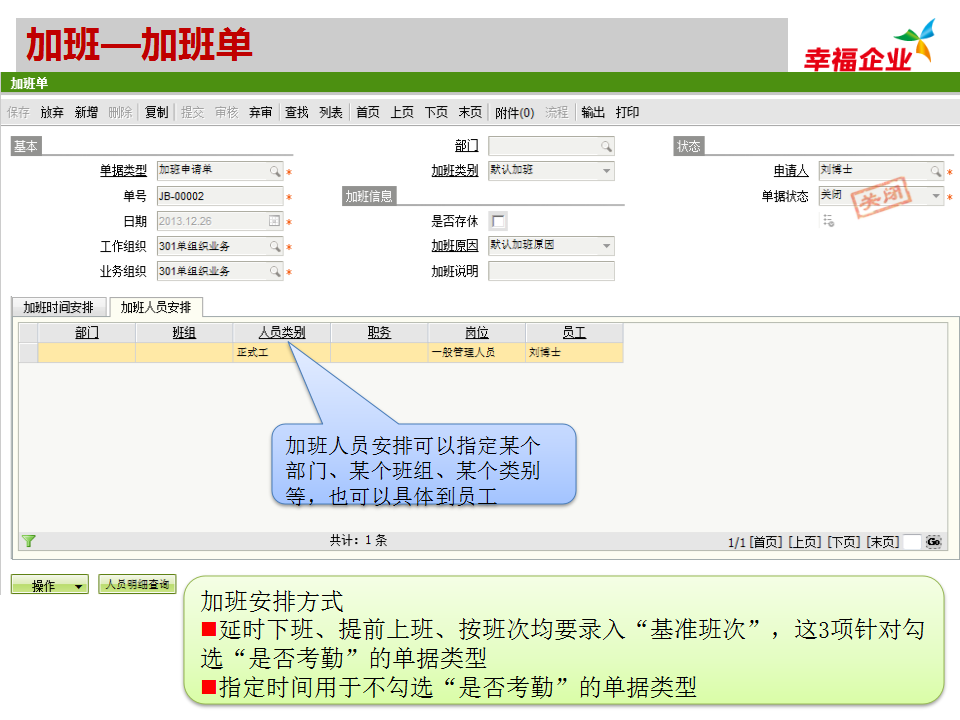Switch to the 加班时间安排 tab
Viewport: 960px width, 720px height.
click(x=59, y=307)
